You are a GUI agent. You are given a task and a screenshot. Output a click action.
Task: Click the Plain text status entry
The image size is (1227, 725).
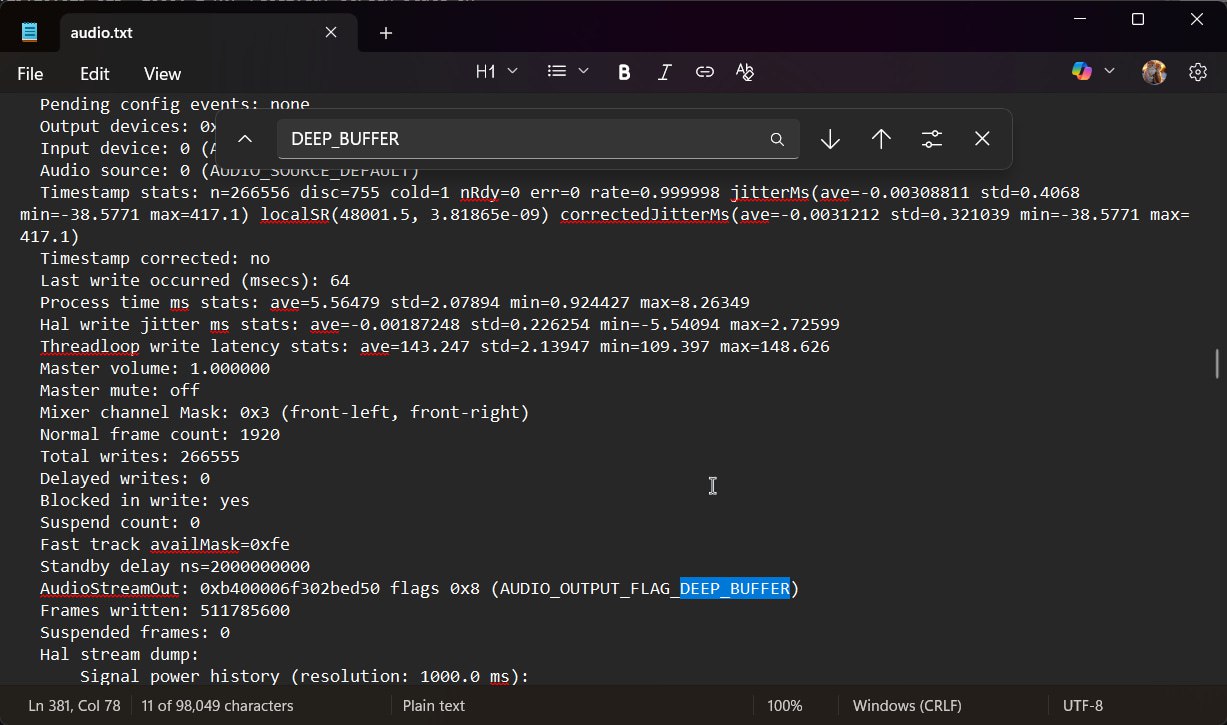[x=434, y=705]
